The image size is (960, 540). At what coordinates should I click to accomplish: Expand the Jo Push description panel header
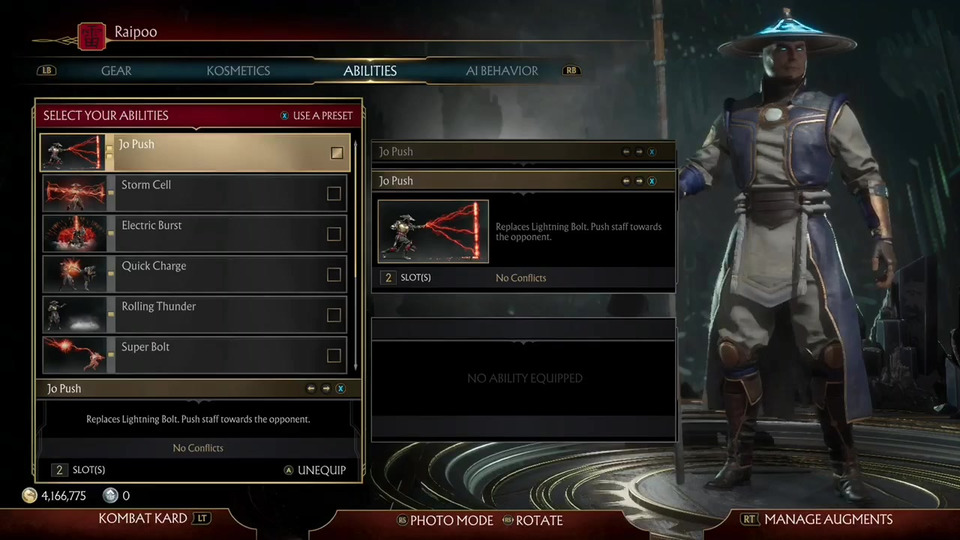pos(198,388)
